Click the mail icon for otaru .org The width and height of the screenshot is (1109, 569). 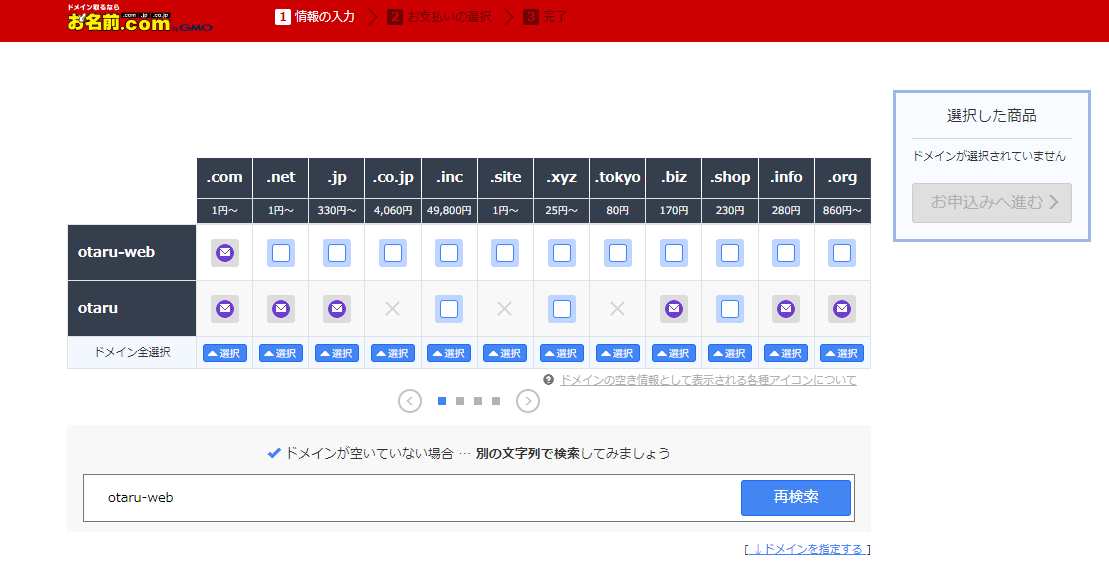(x=842, y=308)
